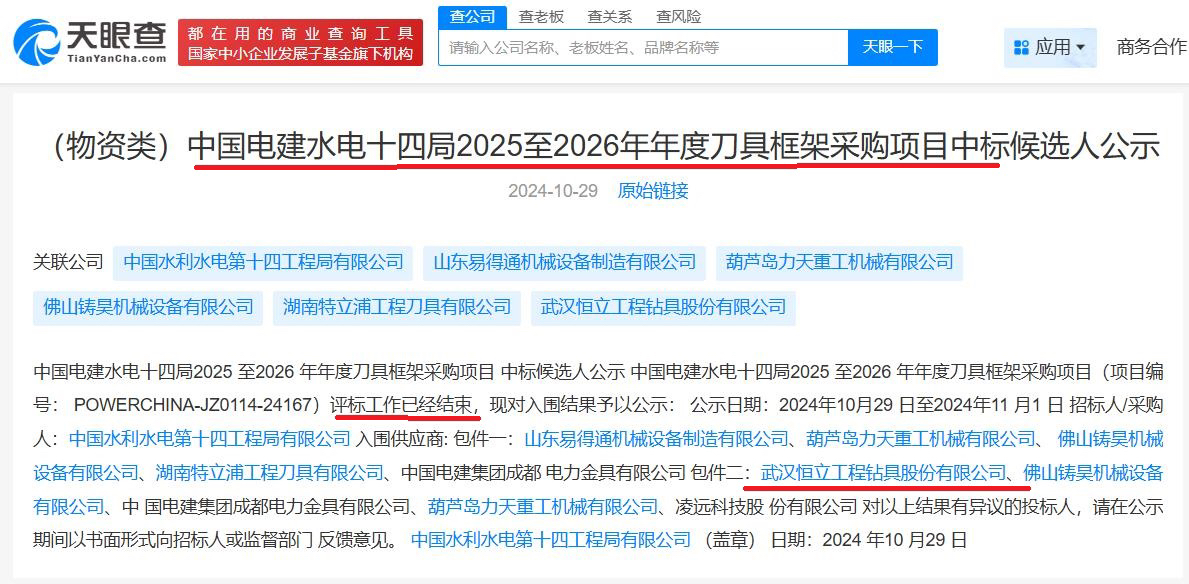Open 中国水利水电第十四工程局有限公司 link after 招标人/采购人
The image size is (1189, 584).
[x=210, y=438]
